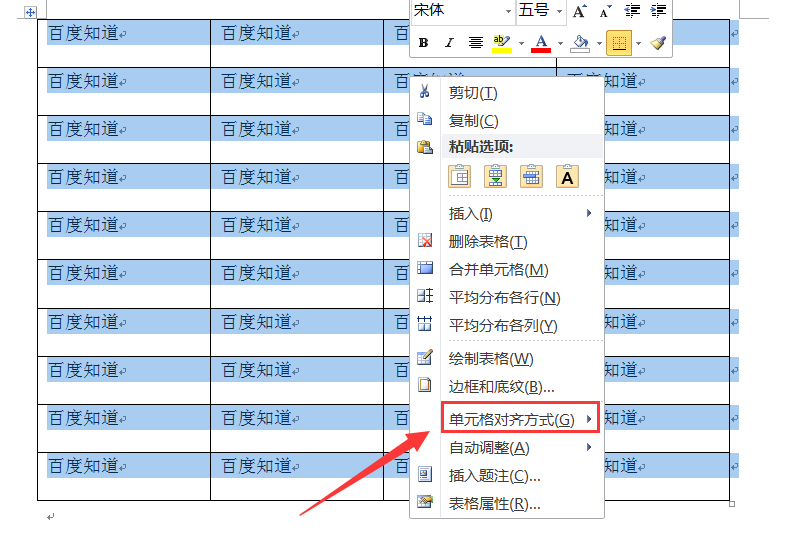
Task: Click the distribute rows icon
Action: (x=424, y=296)
